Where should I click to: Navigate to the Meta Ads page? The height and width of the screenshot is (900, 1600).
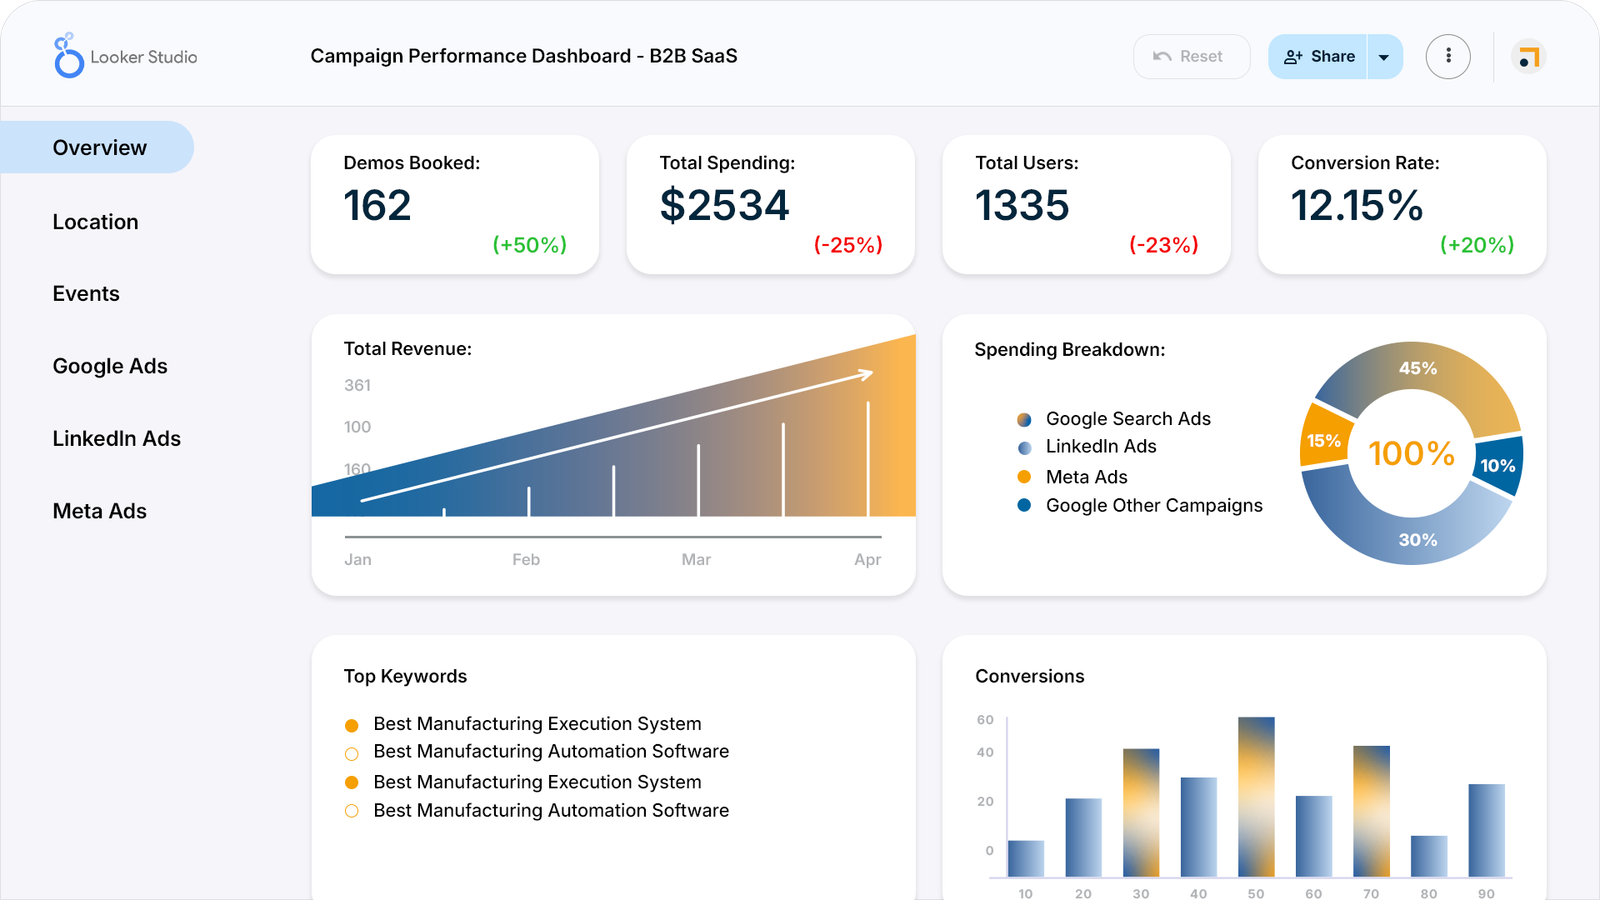point(100,511)
